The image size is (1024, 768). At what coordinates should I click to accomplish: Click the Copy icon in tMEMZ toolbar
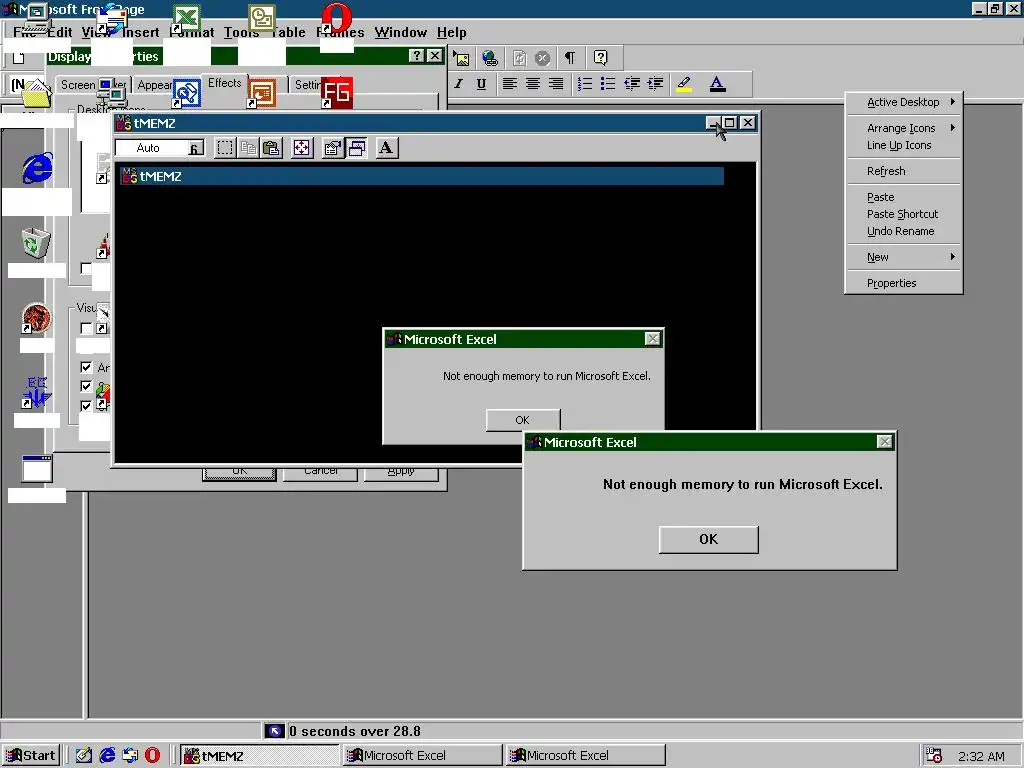click(x=248, y=148)
